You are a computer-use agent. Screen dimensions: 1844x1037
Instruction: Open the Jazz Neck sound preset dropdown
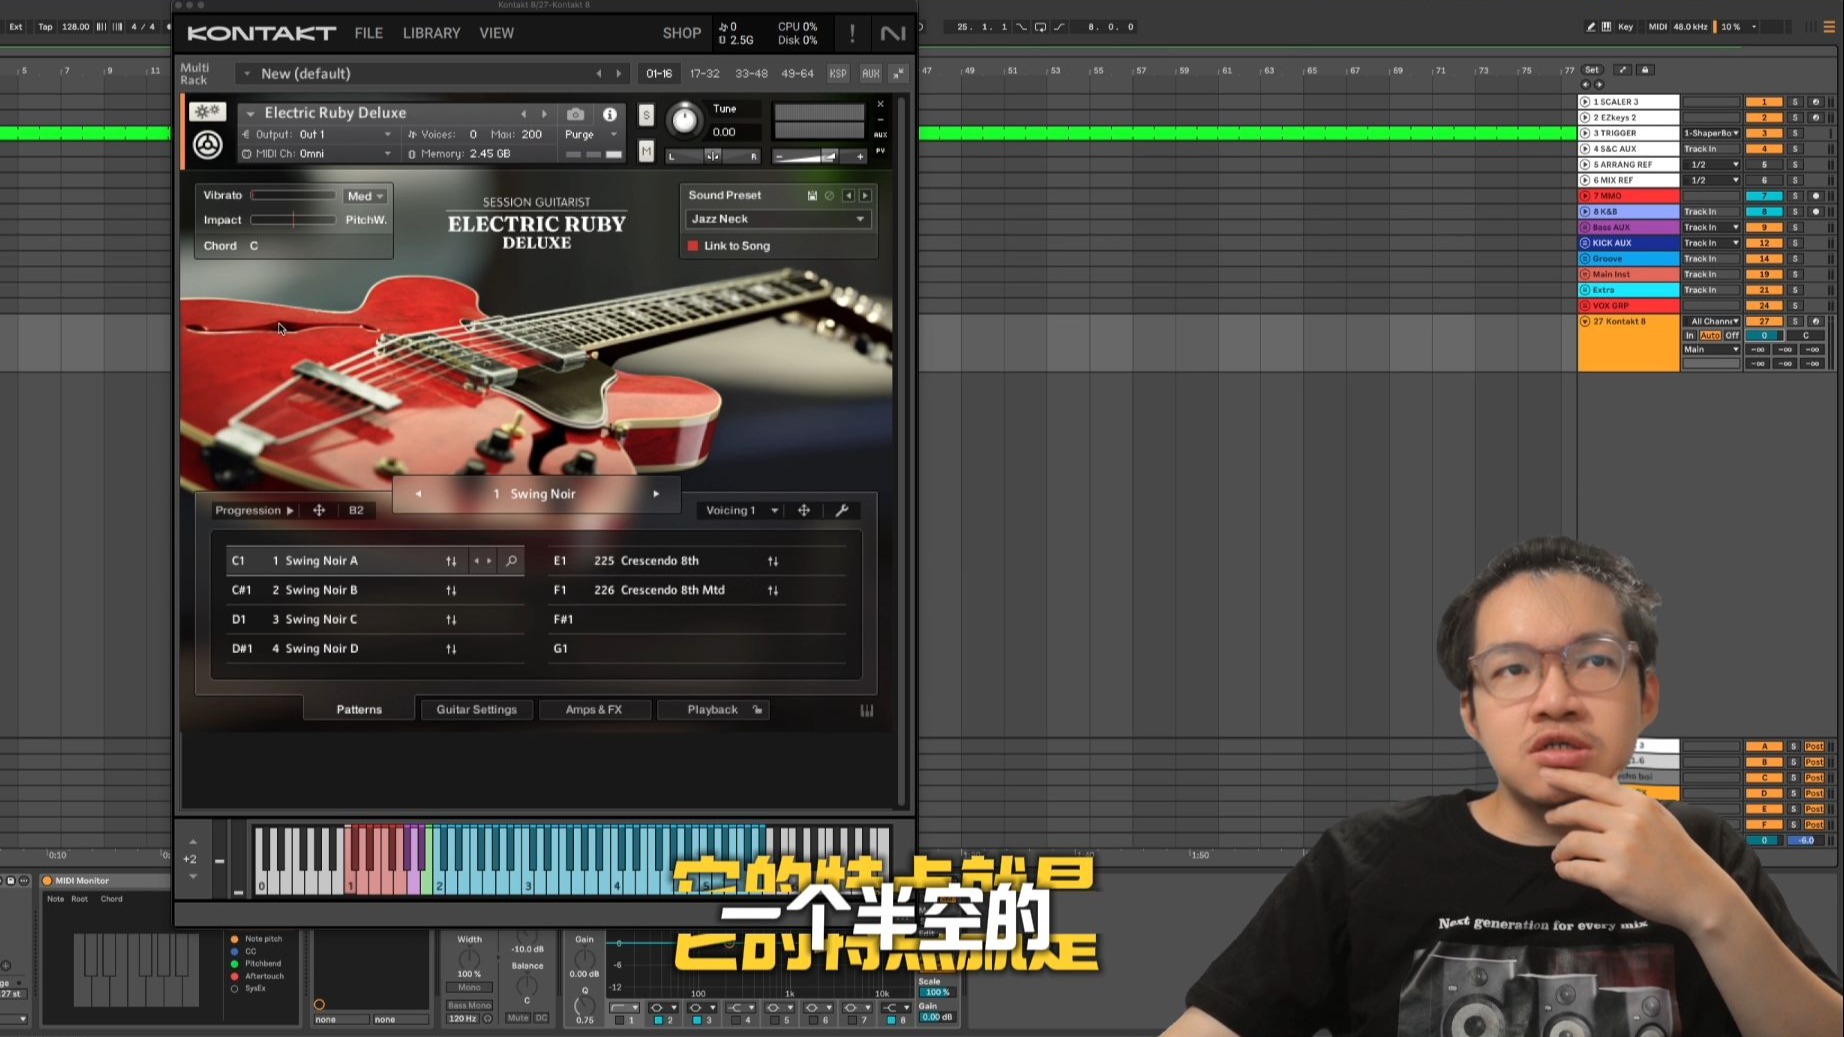click(x=778, y=219)
